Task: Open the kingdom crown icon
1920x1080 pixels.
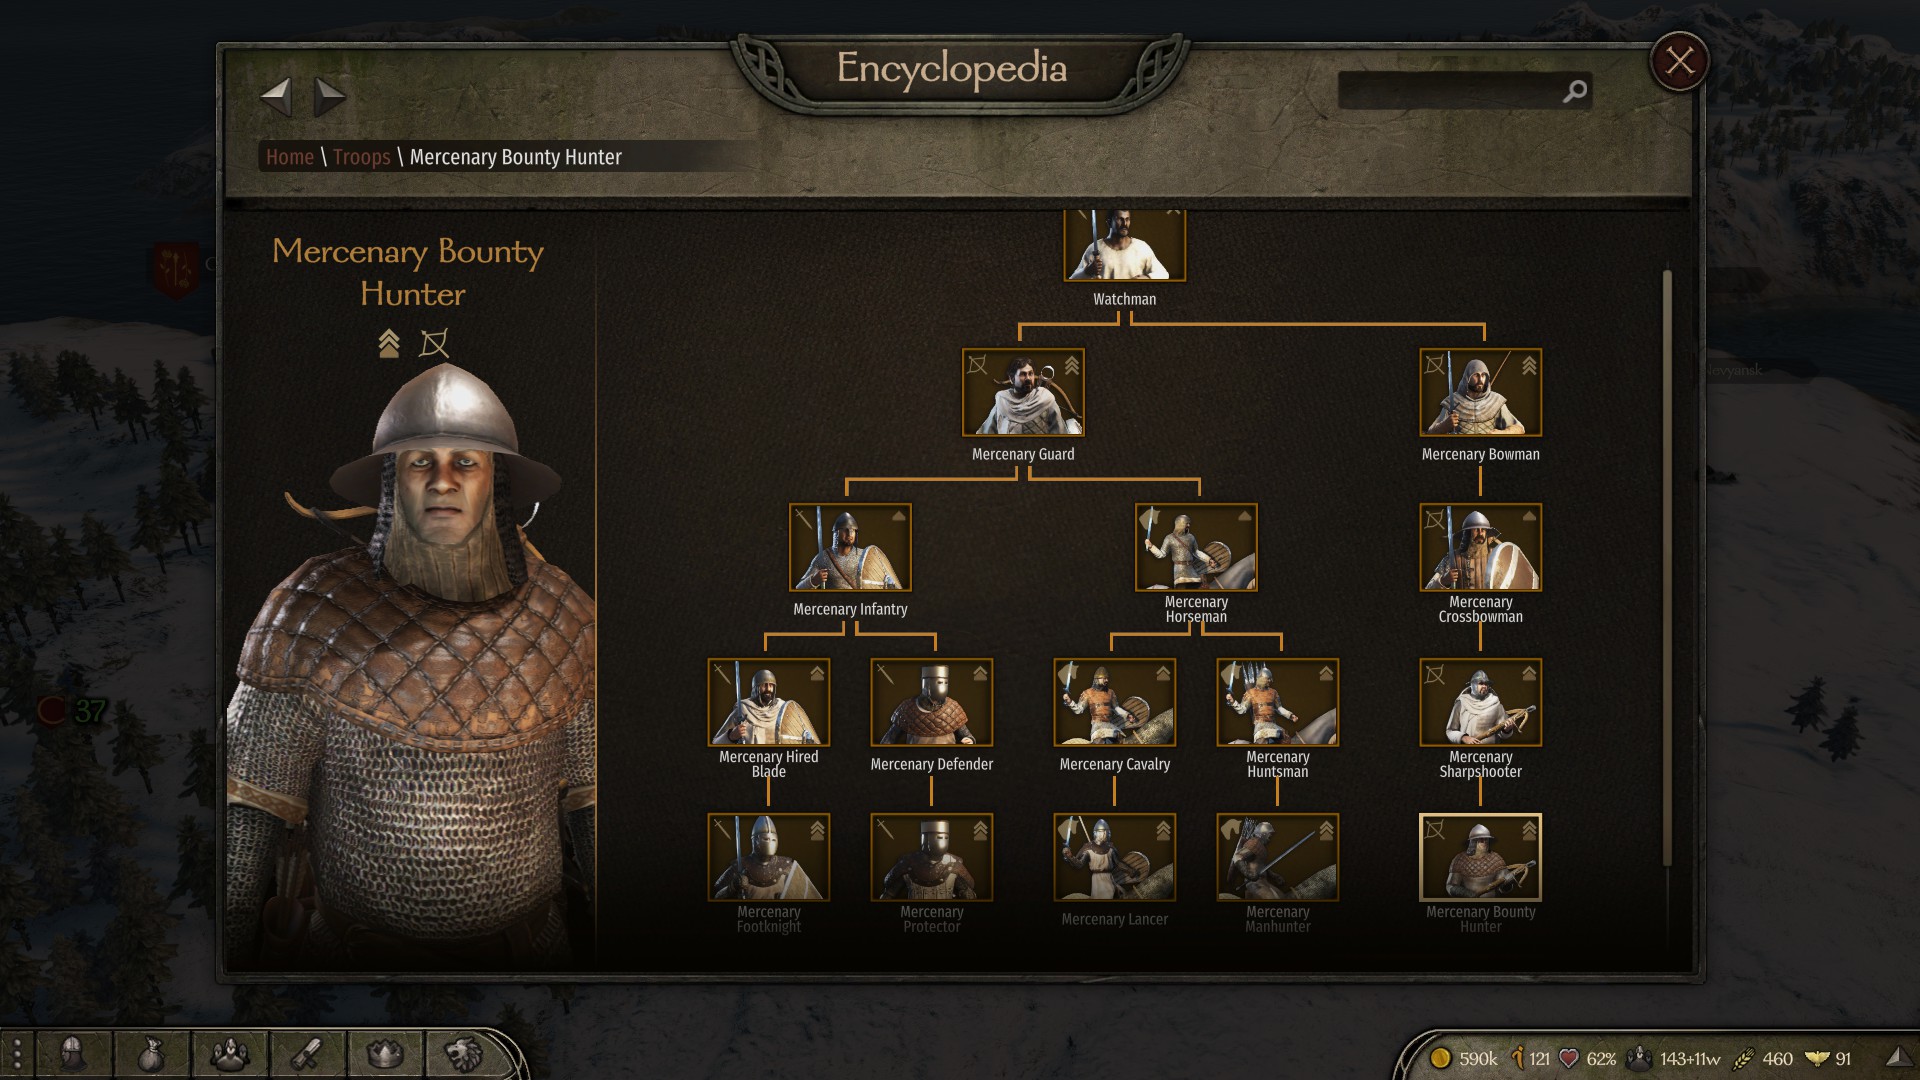Action: coord(385,1054)
